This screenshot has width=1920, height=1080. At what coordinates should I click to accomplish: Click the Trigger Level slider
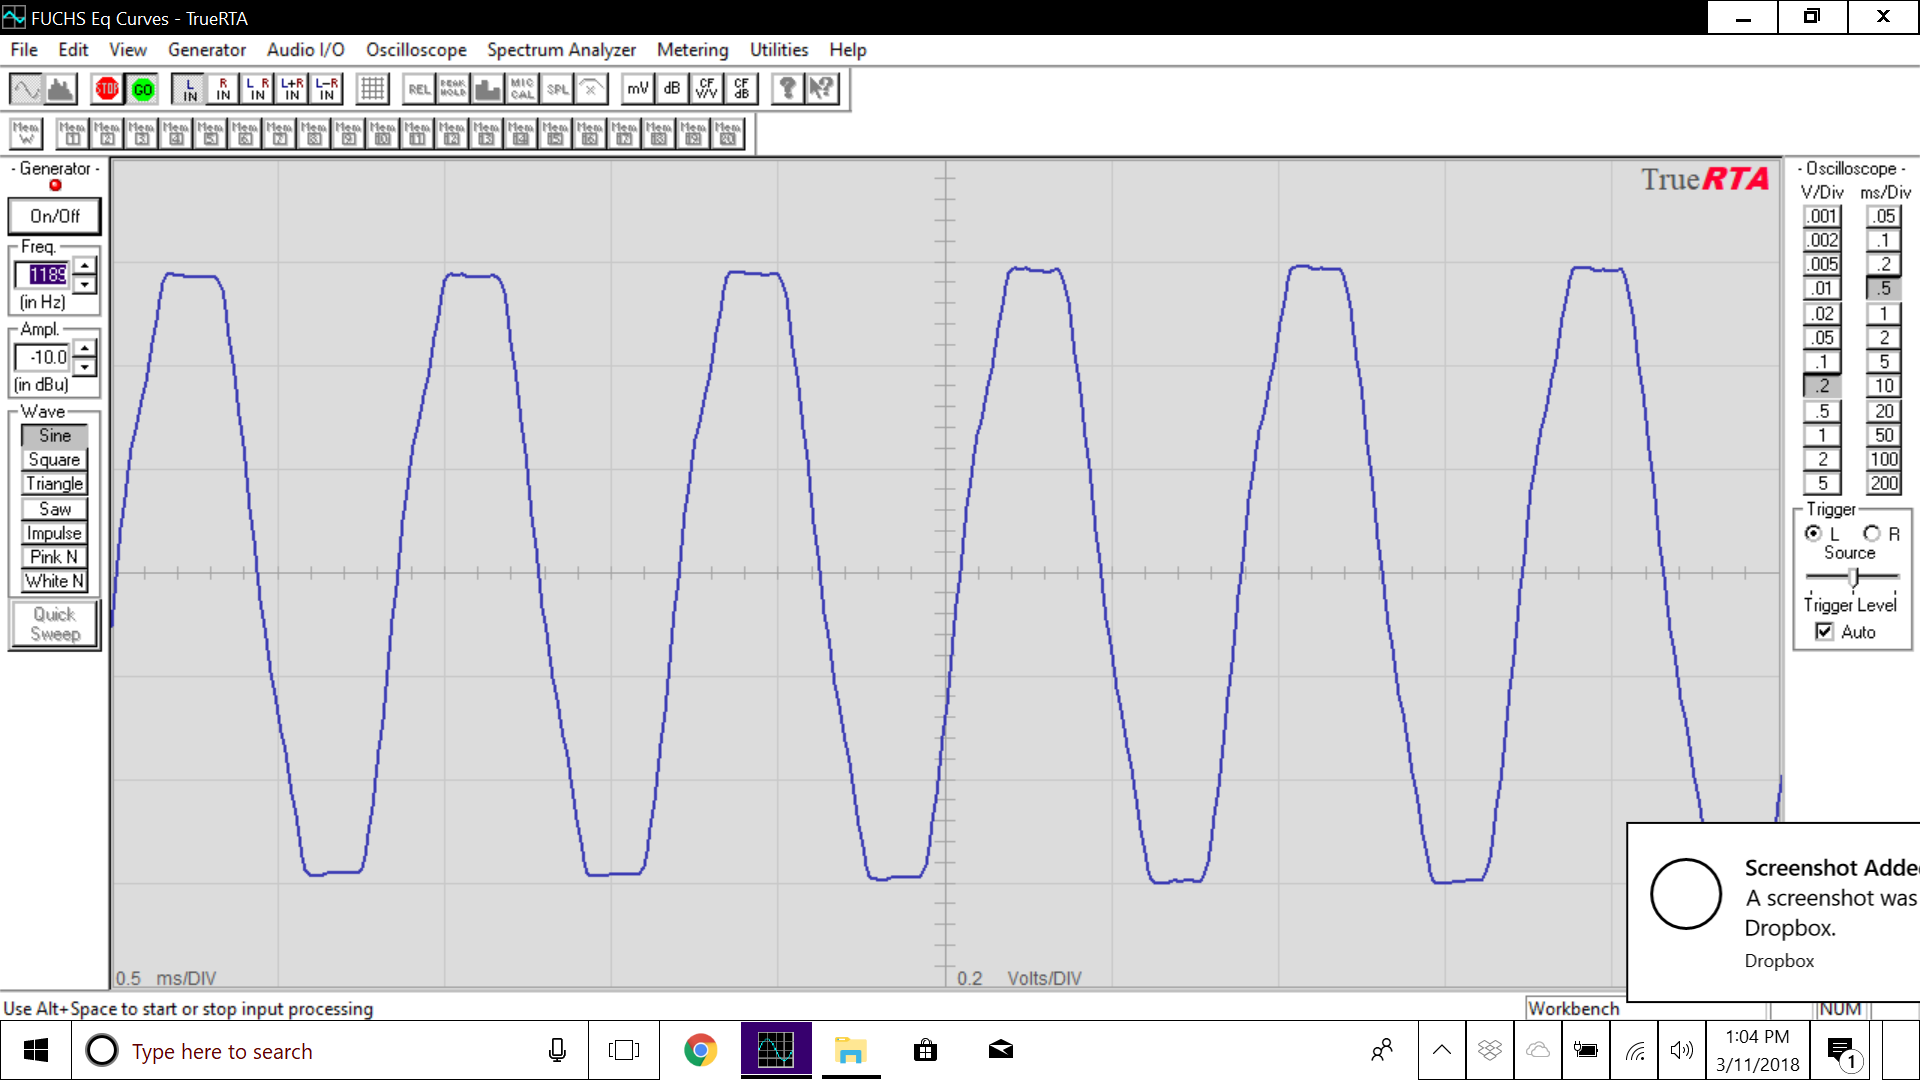coord(1853,577)
